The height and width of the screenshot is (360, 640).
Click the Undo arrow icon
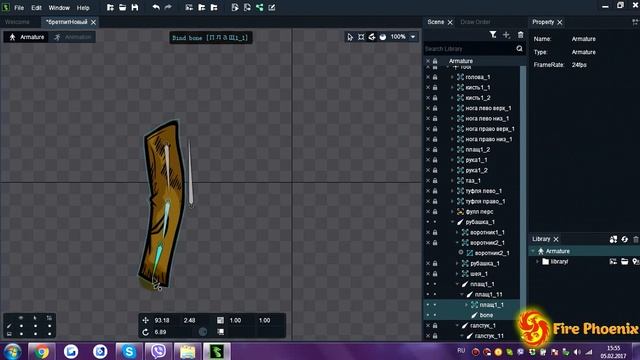point(156,7)
